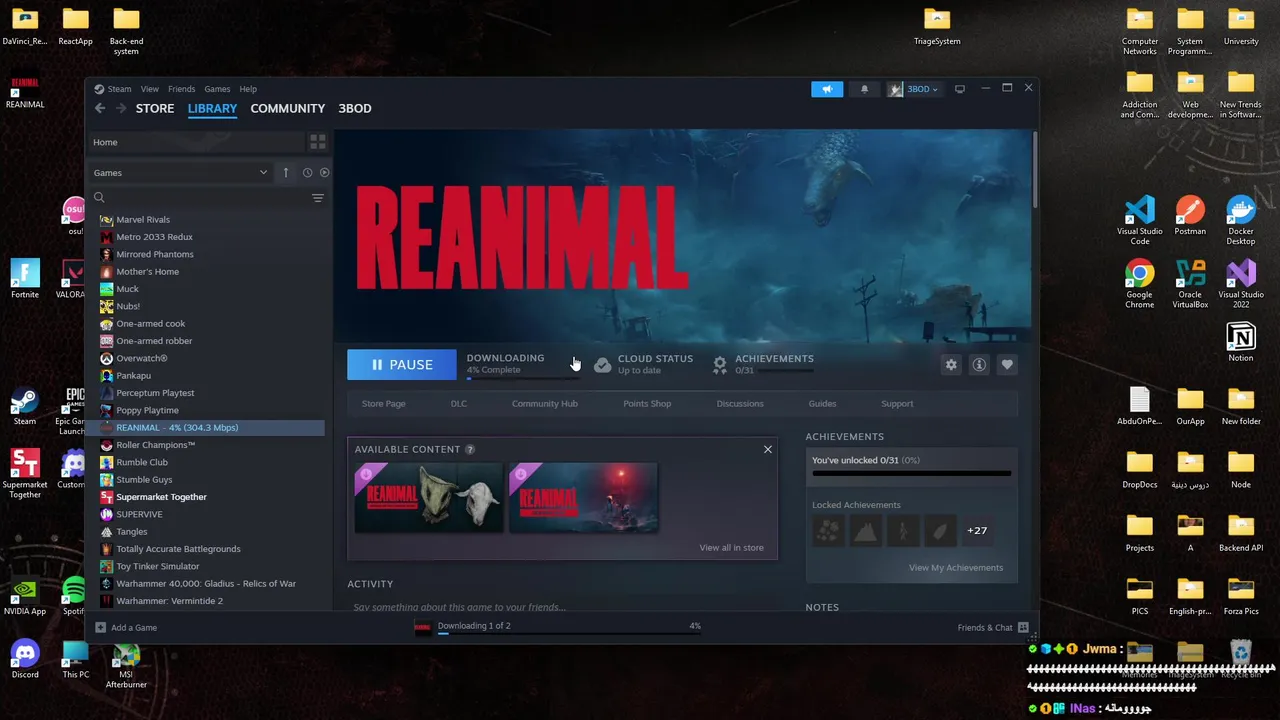1280x720 pixels.
Task: Switch to the COMMUNITY tab
Action: click(x=288, y=108)
